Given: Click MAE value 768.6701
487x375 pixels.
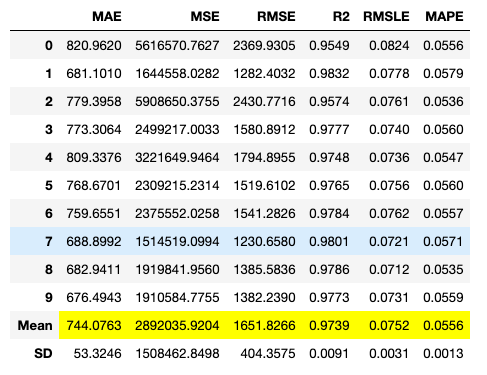Looking at the screenshot, I should [94, 185].
